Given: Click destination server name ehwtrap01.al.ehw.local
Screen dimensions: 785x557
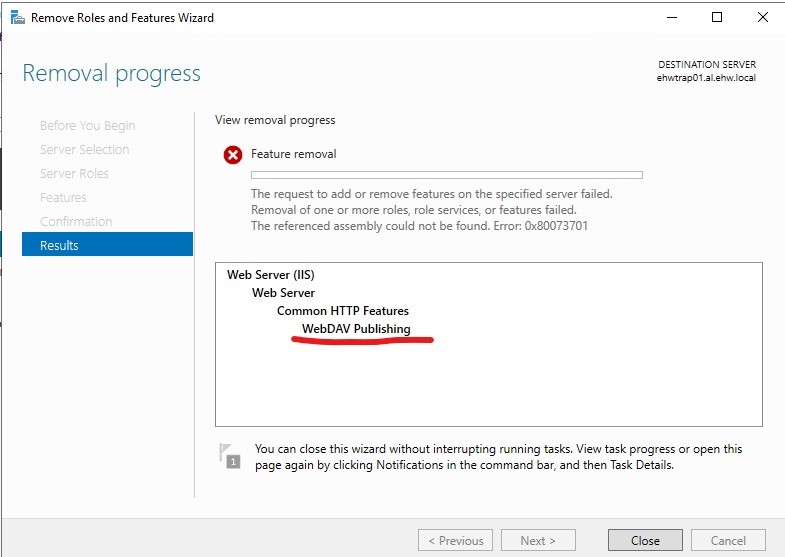Looking at the screenshot, I should tap(706, 78).
